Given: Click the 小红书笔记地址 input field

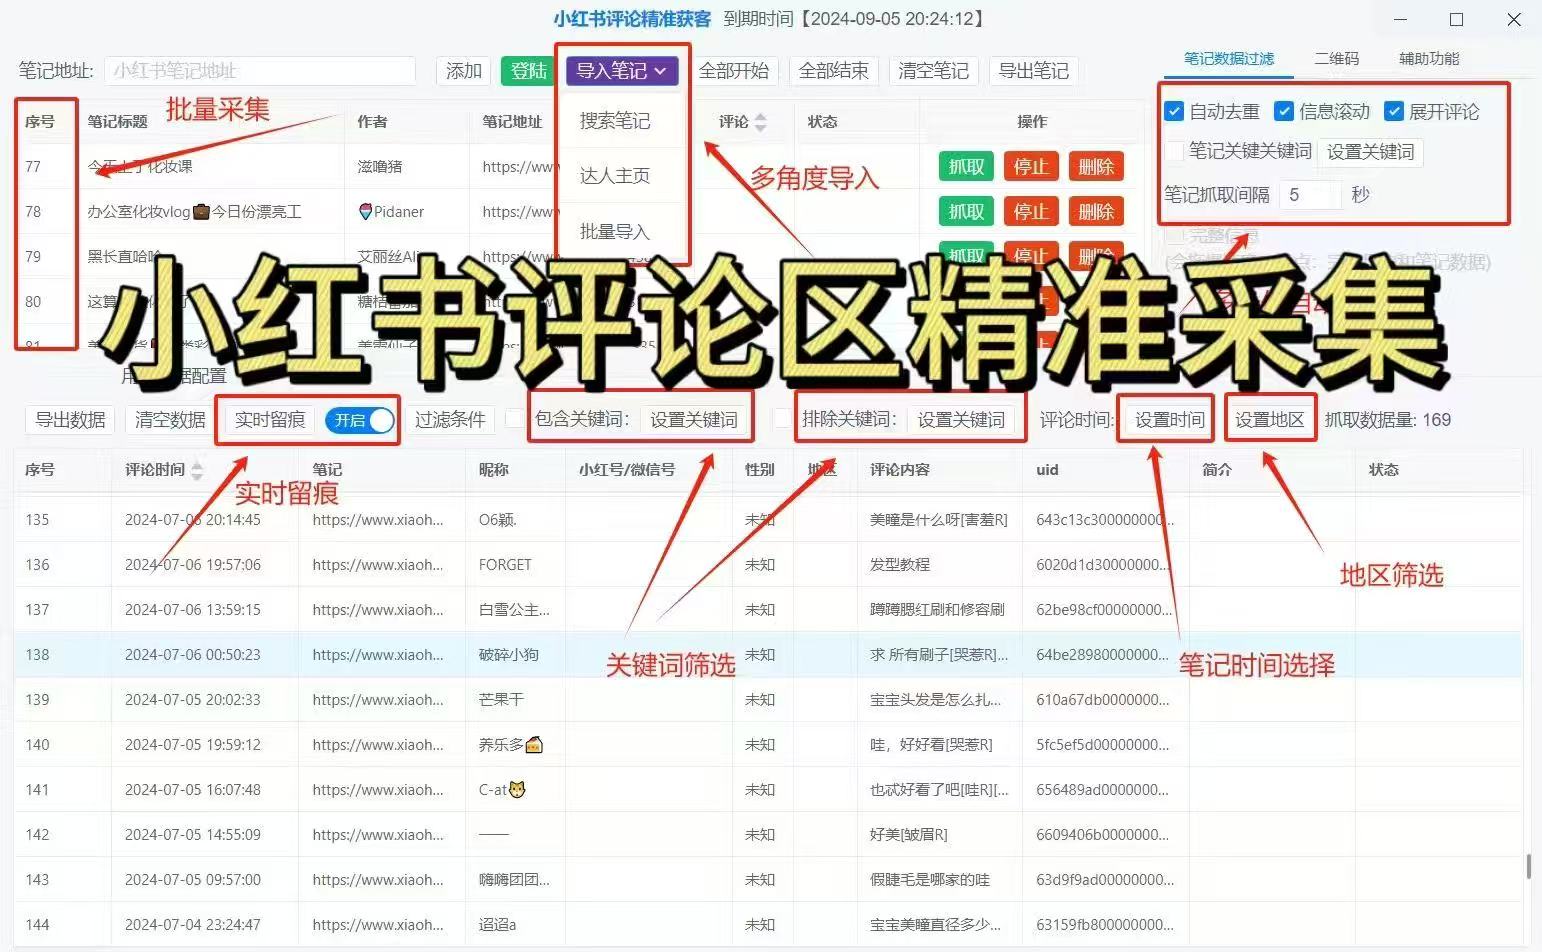Looking at the screenshot, I should pos(260,71).
